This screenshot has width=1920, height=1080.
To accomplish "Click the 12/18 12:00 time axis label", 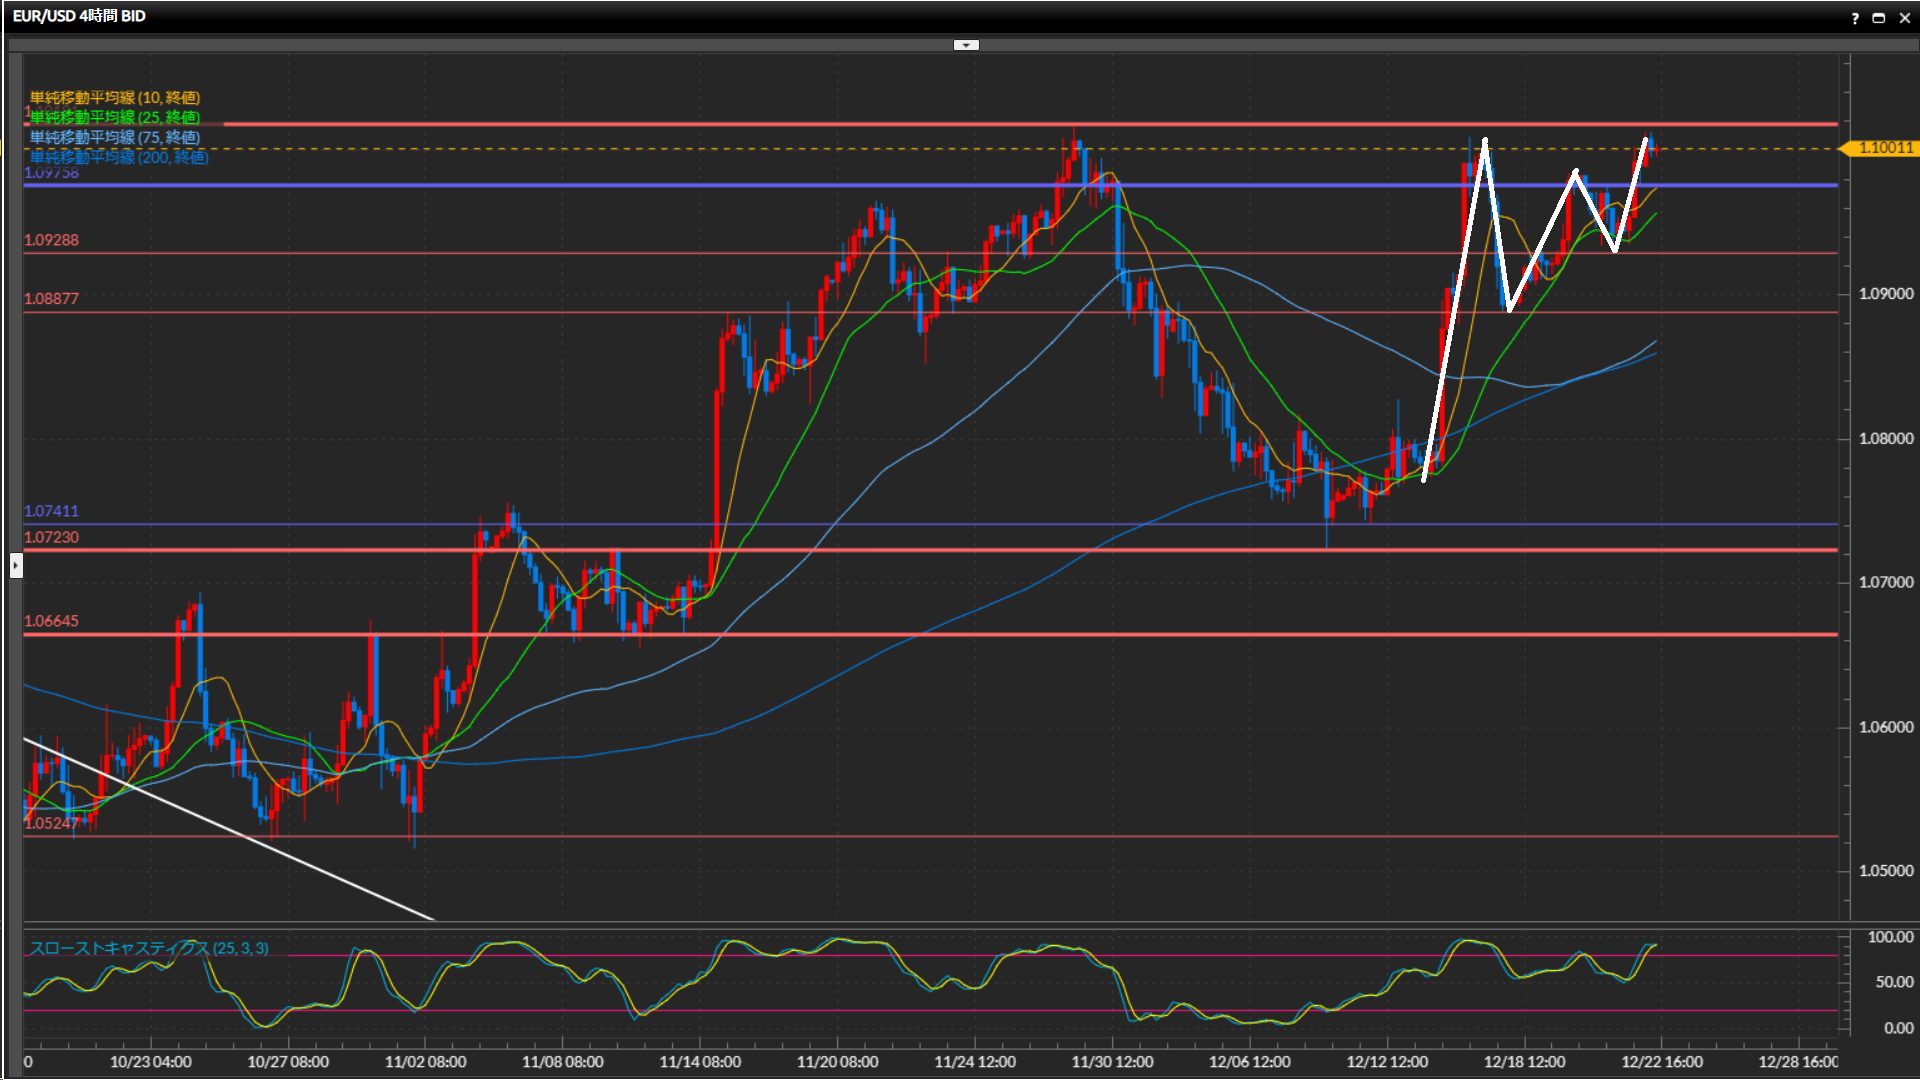I will point(1524,1062).
